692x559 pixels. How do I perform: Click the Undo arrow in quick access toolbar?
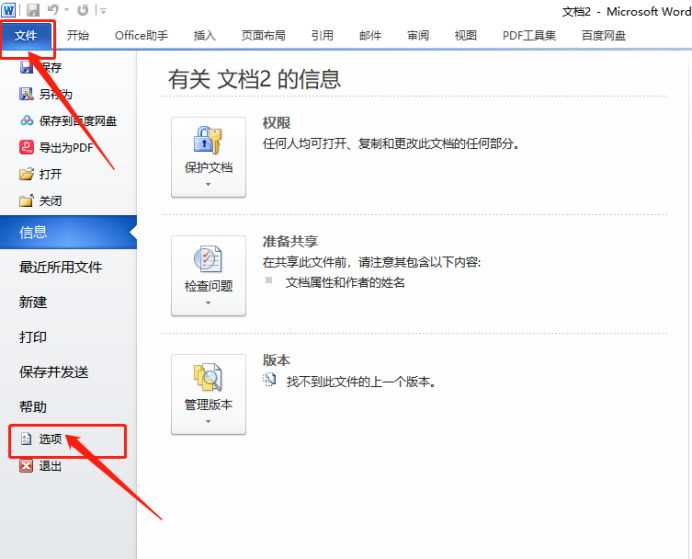click(53, 10)
